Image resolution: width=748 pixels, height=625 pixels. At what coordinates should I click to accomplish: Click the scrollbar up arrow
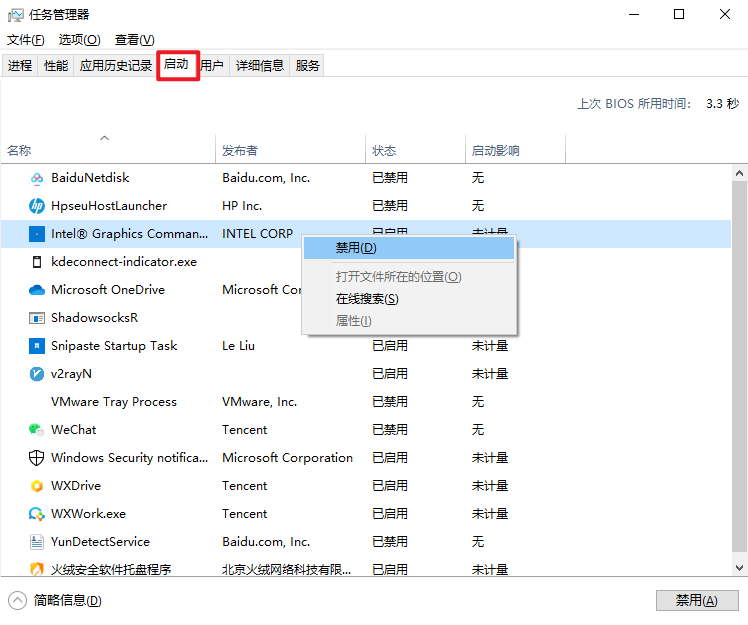coord(739,173)
